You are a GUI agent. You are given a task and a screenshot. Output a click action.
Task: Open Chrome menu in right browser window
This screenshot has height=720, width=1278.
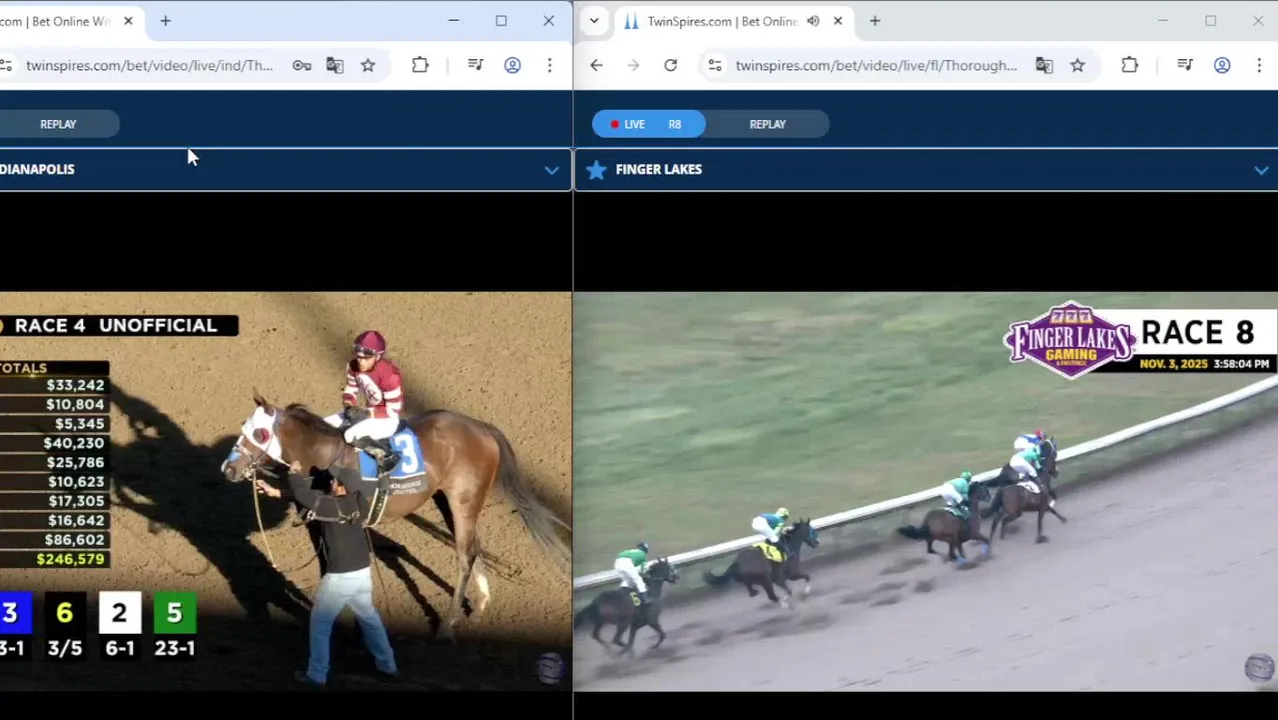click(x=1259, y=65)
